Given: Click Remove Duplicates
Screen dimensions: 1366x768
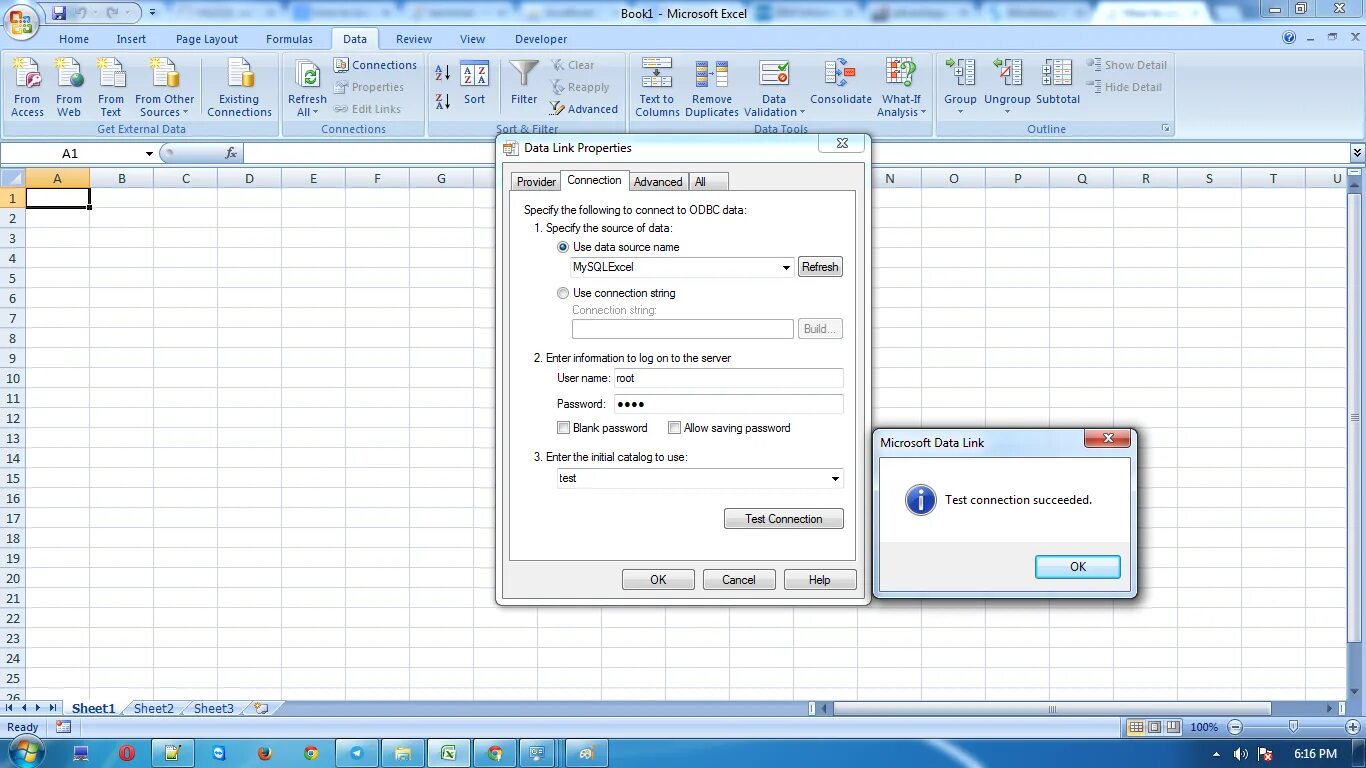Looking at the screenshot, I should 712,88.
